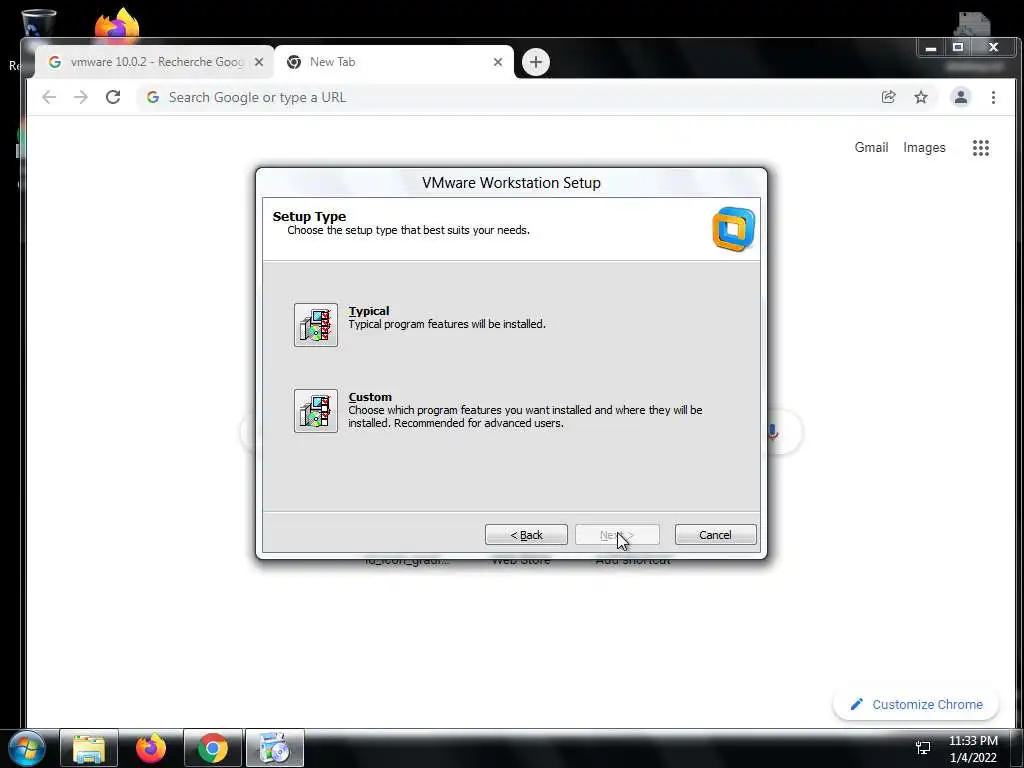Select the Custom setup type icon
Viewport: 1024px width, 768px height.
[315, 411]
